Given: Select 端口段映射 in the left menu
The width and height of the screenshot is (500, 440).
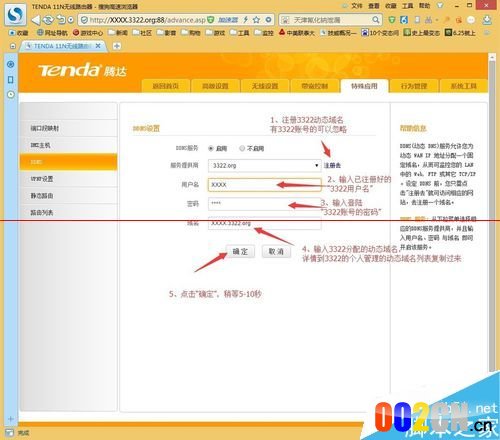Looking at the screenshot, I should [x=69, y=128].
